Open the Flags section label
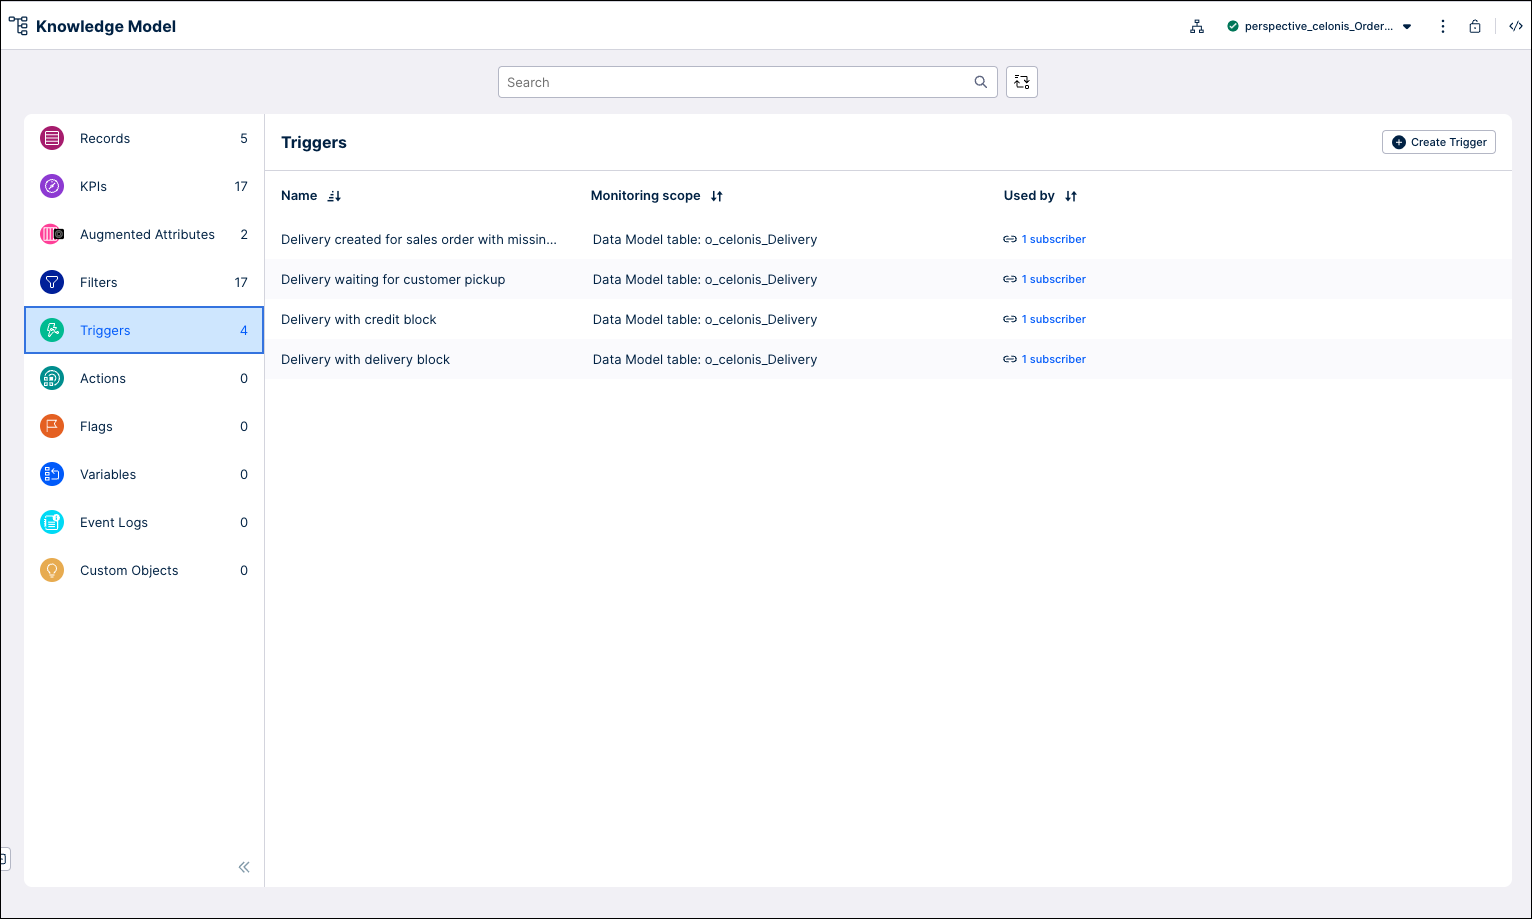Image resolution: width=1532 pixels, height=919 pixels. [96, 426]
